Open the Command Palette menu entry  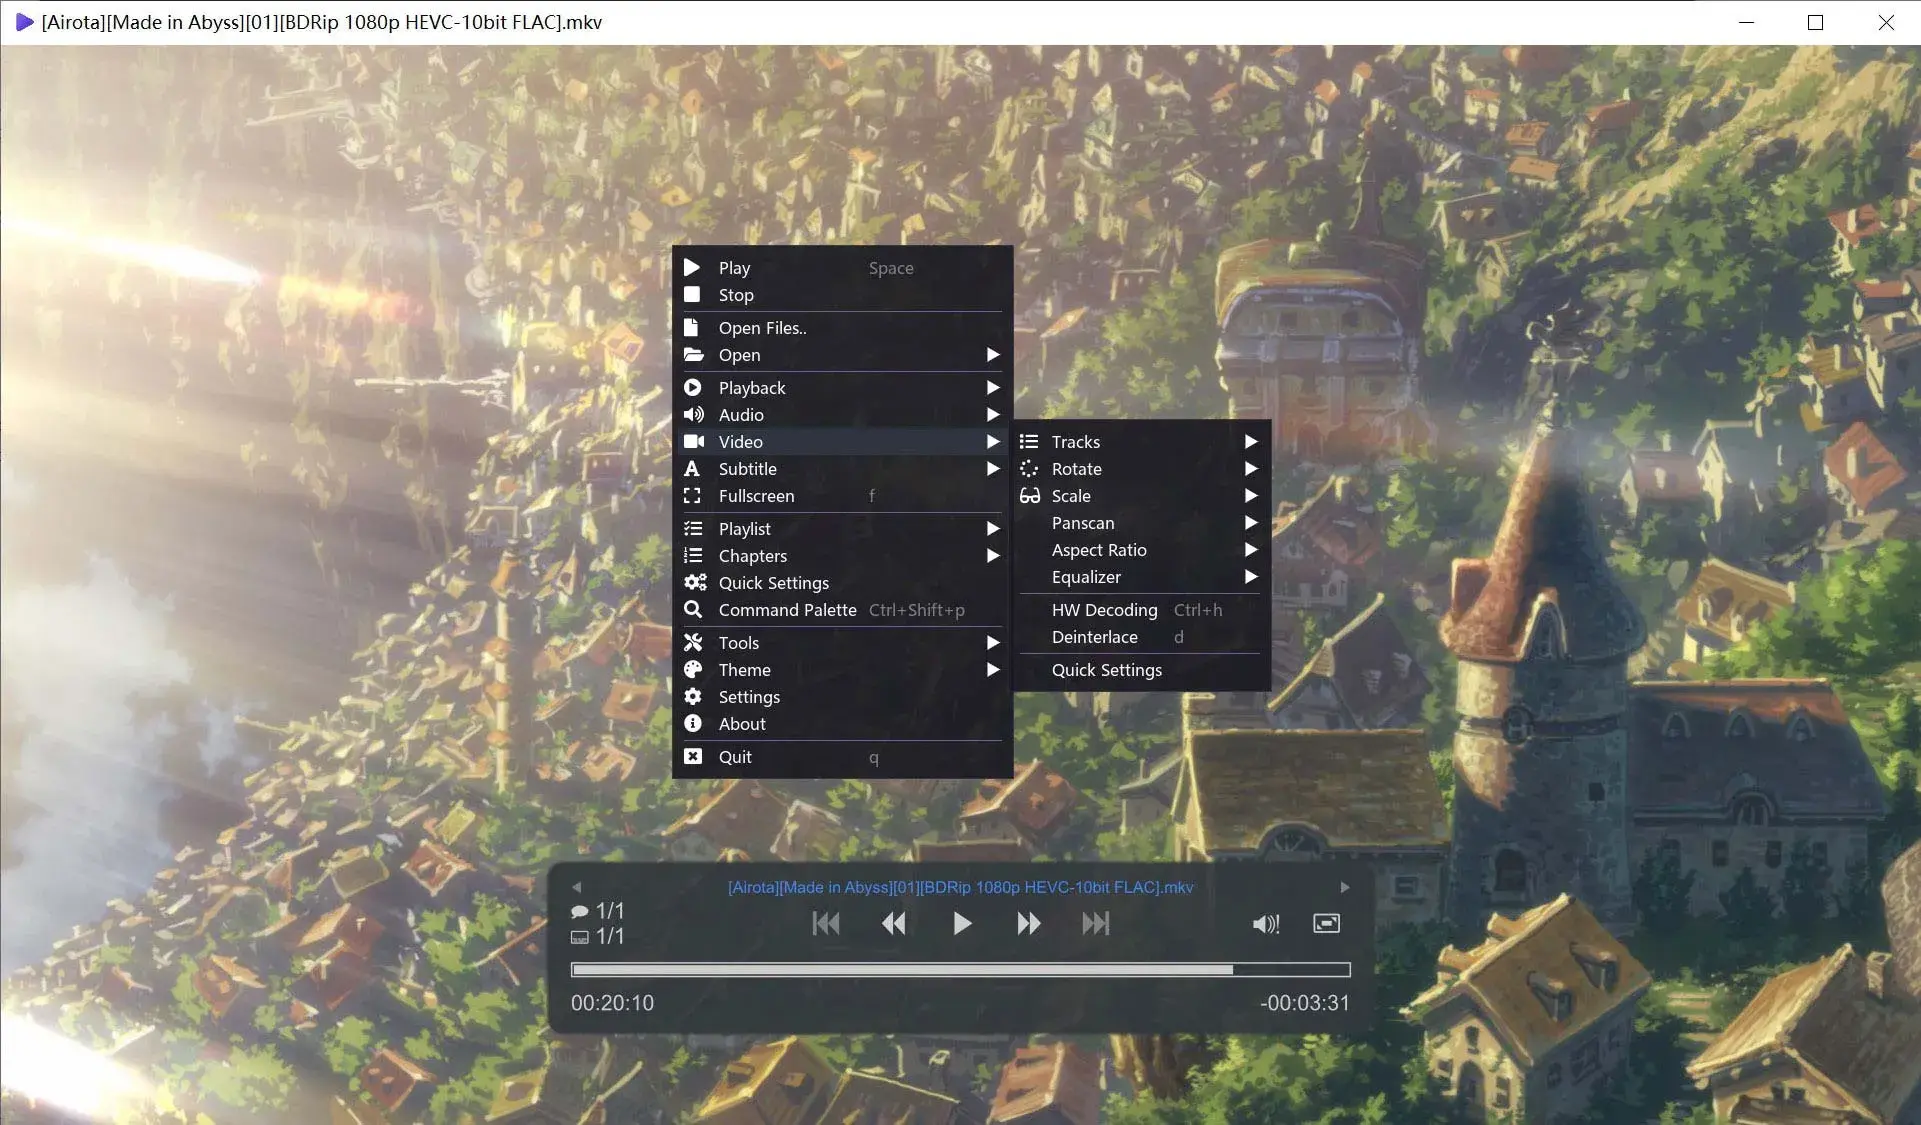click(x=788, y=609)
